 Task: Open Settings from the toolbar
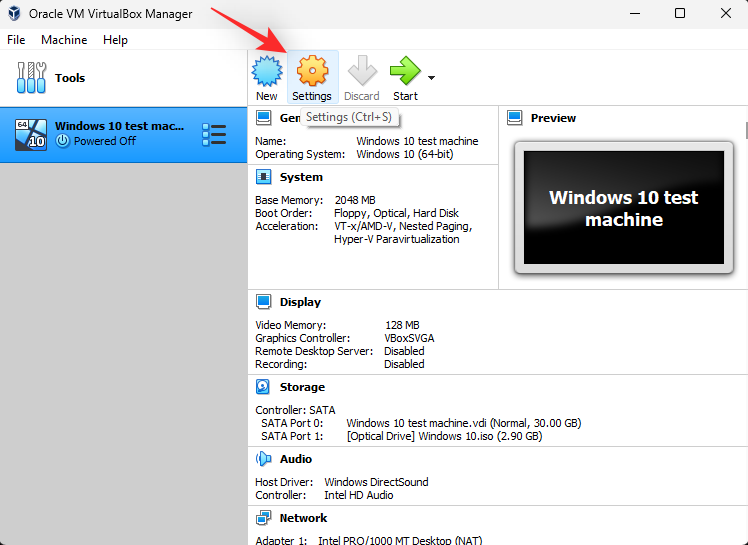pos(312,77)
